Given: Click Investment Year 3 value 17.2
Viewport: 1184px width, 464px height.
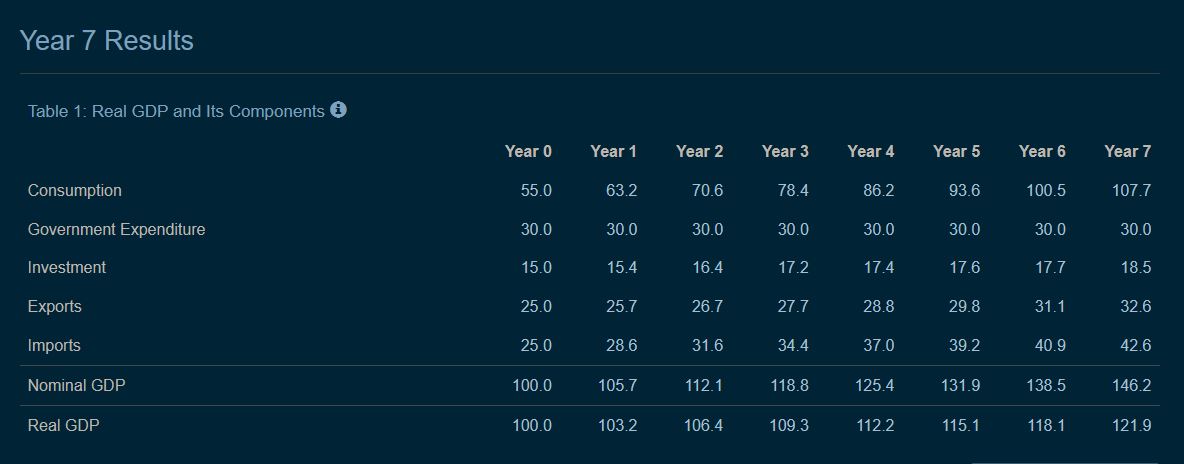Looking at the screenshot, I should 793,268.
